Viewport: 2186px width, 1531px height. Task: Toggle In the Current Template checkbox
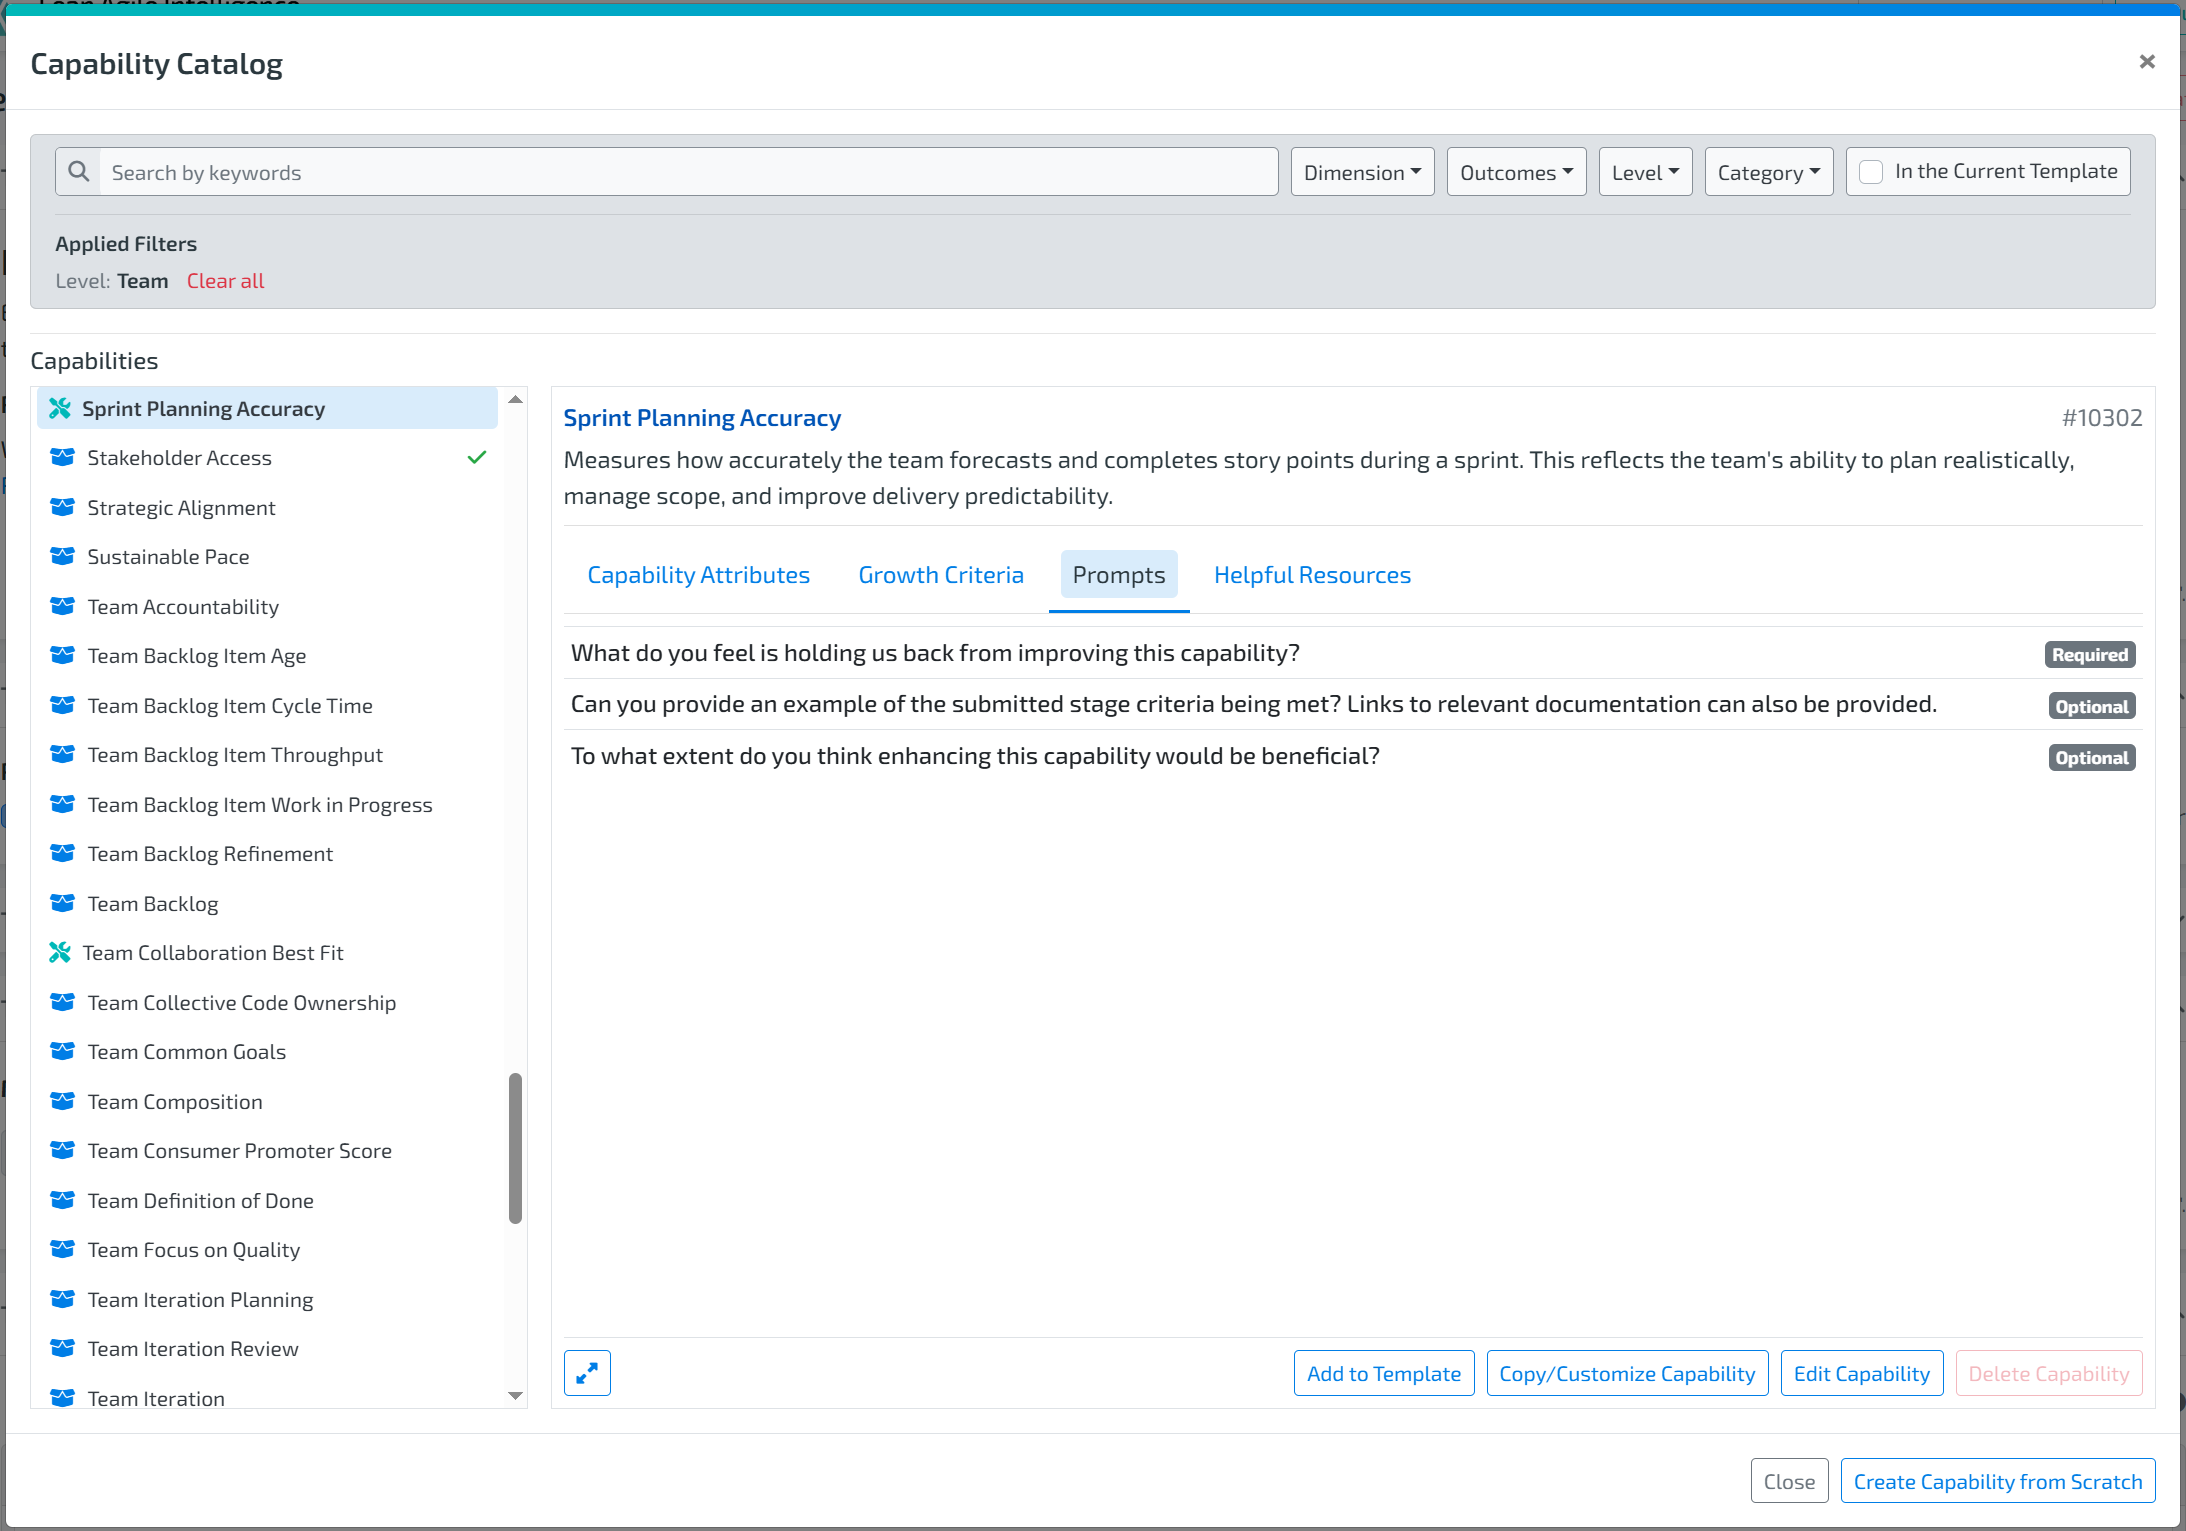[1871, 172]
